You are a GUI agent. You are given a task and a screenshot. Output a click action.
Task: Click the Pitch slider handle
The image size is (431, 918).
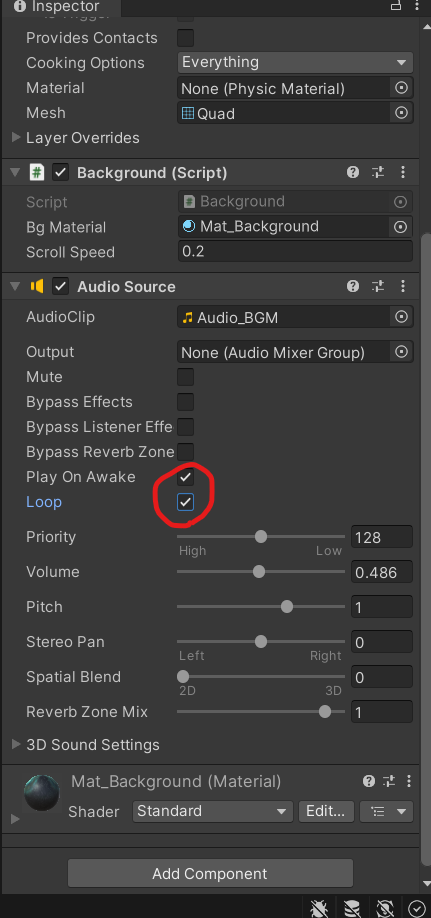click(x=286, y=607)
